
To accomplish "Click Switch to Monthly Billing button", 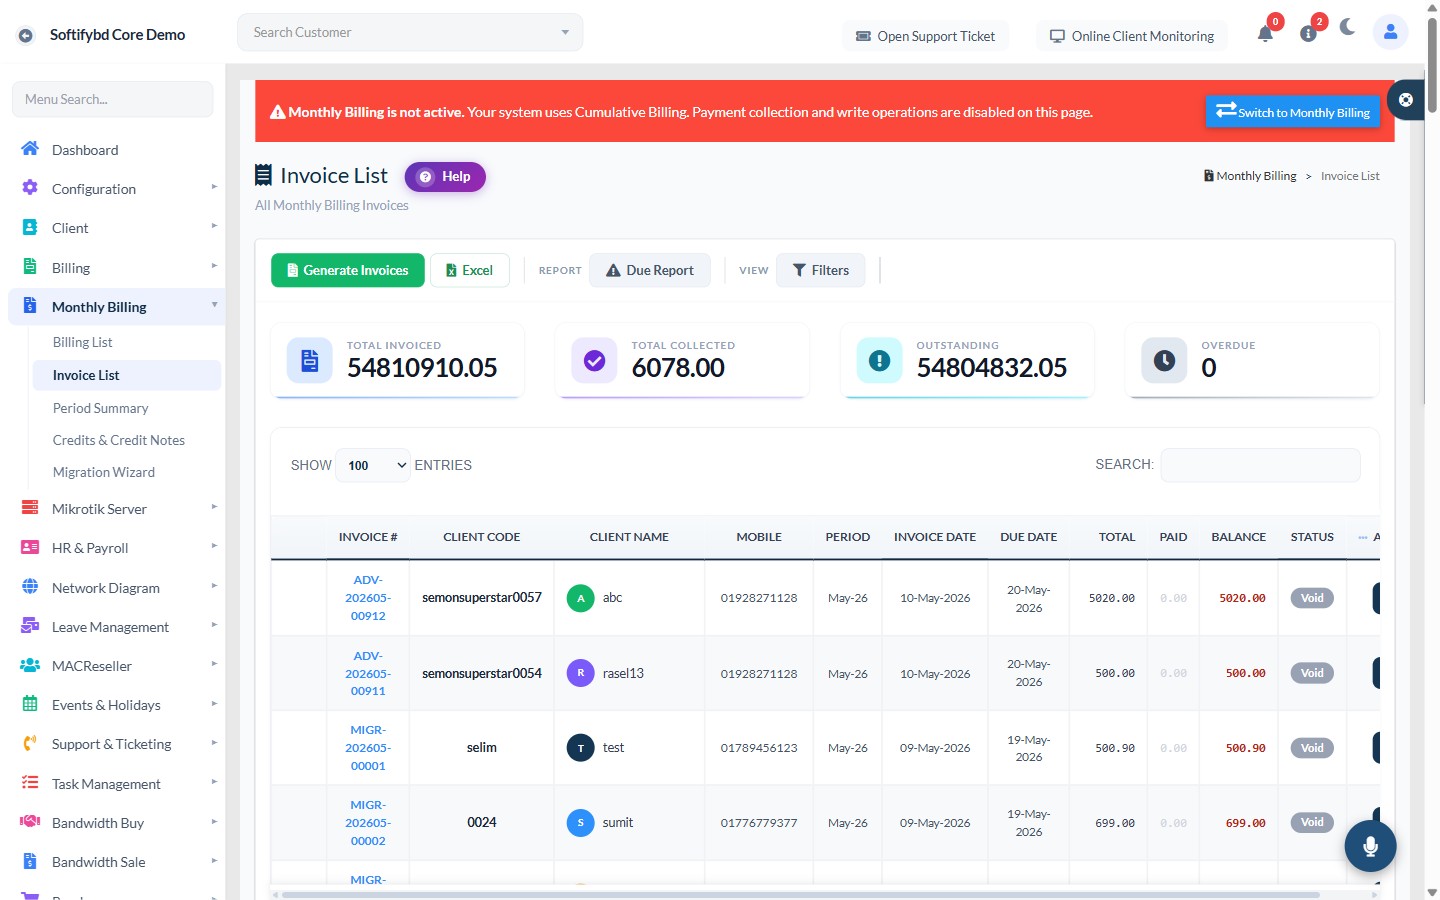I will click(x=1293, y=111).
